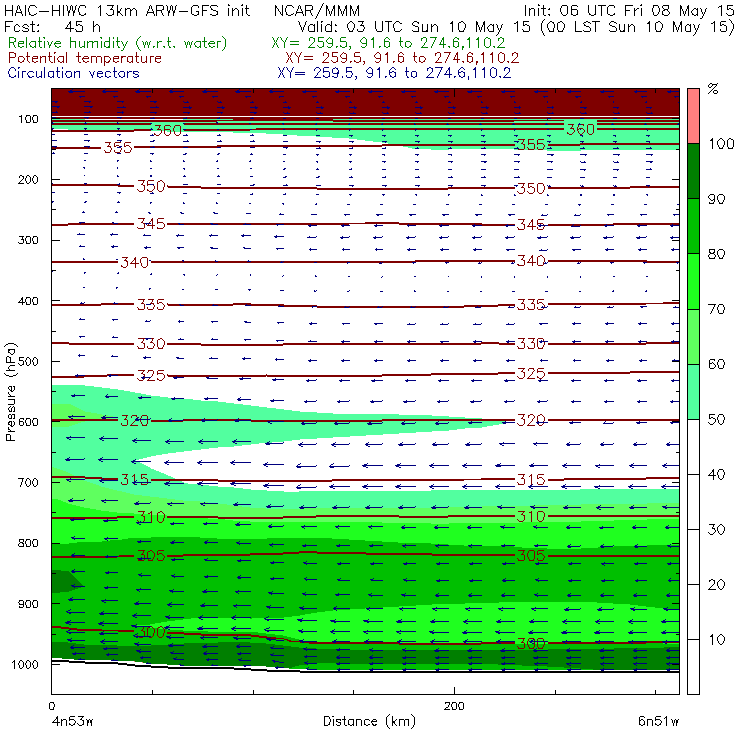The height and width of the screenshot is (740, 740).
Task: Click the 'NCAR/MMM' header text
Action: tap(317, 11)
